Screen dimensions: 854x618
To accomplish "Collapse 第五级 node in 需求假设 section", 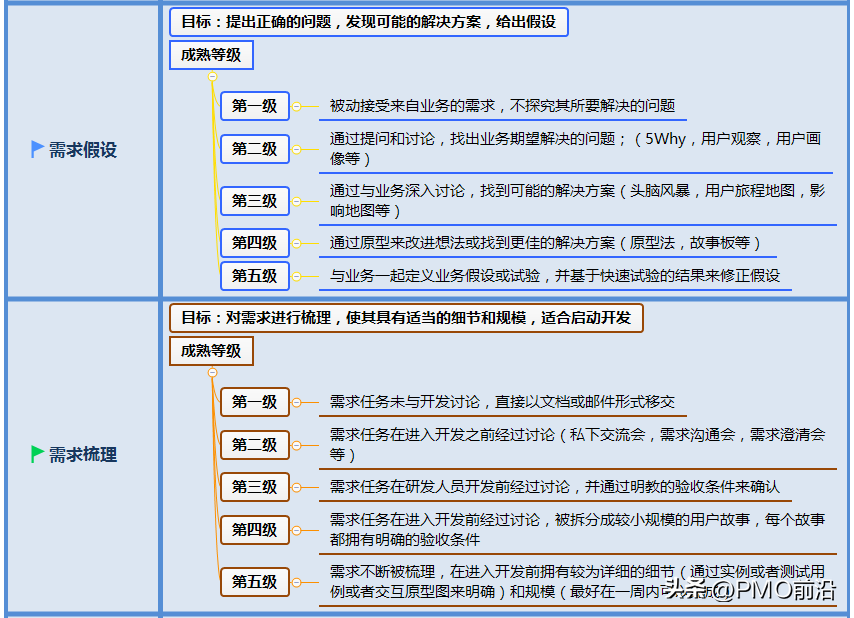I will pos(296,277).
